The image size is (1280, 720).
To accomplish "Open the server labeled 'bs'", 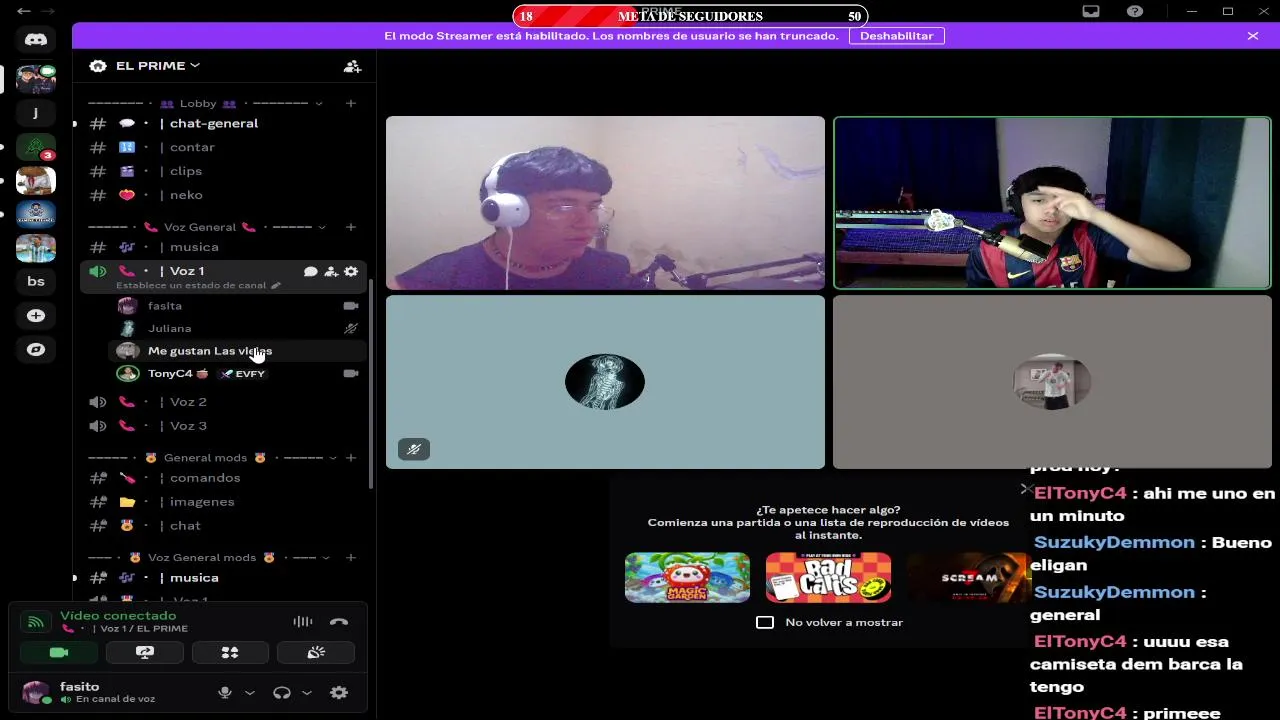I will [x=36, y=281].
